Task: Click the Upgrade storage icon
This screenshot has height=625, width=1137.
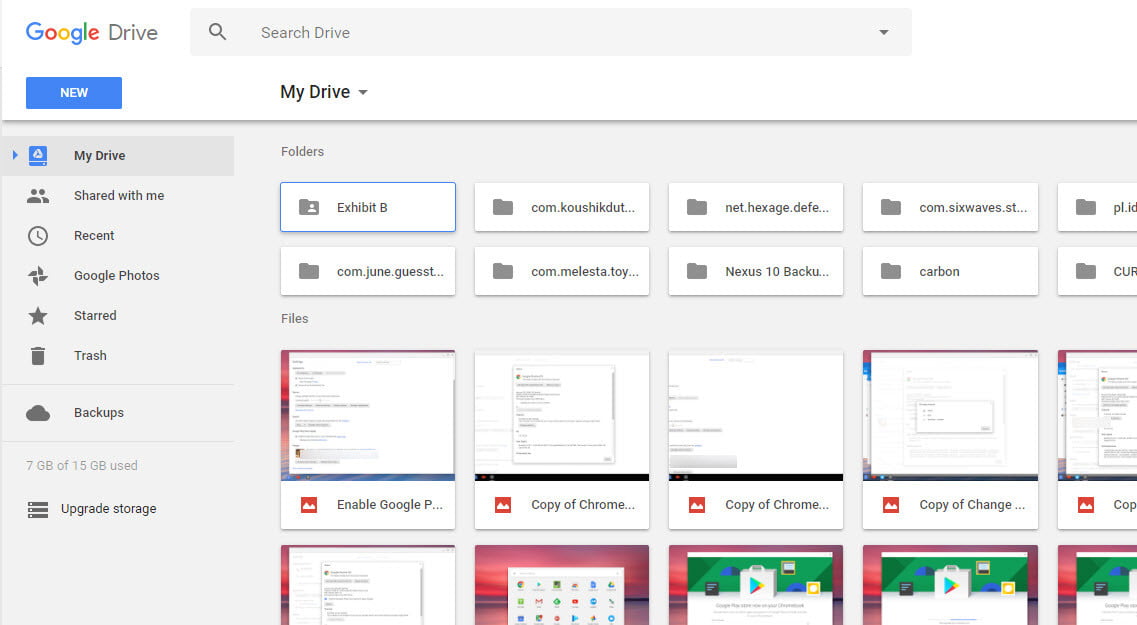Action: [x=38, y=508]
